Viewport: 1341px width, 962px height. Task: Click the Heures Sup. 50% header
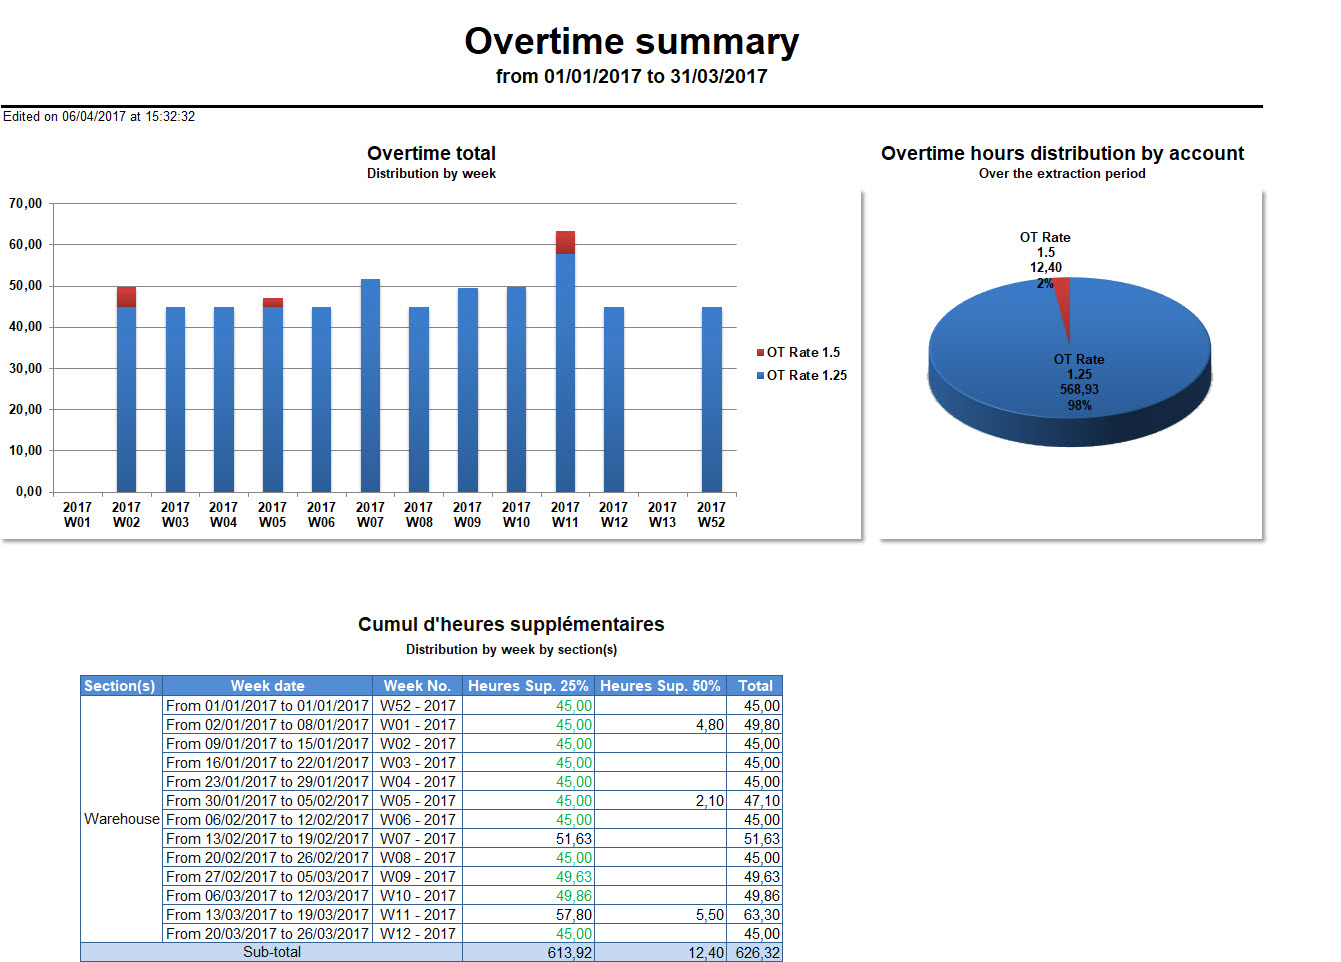tap(660, 686)
